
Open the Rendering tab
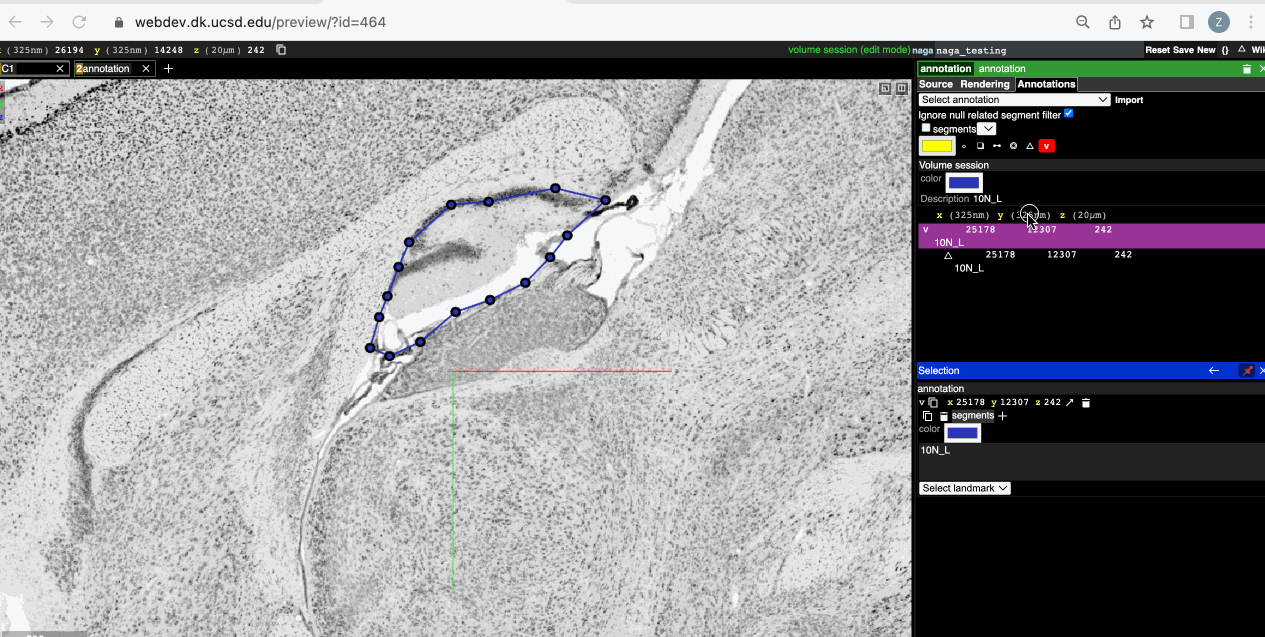985,85
